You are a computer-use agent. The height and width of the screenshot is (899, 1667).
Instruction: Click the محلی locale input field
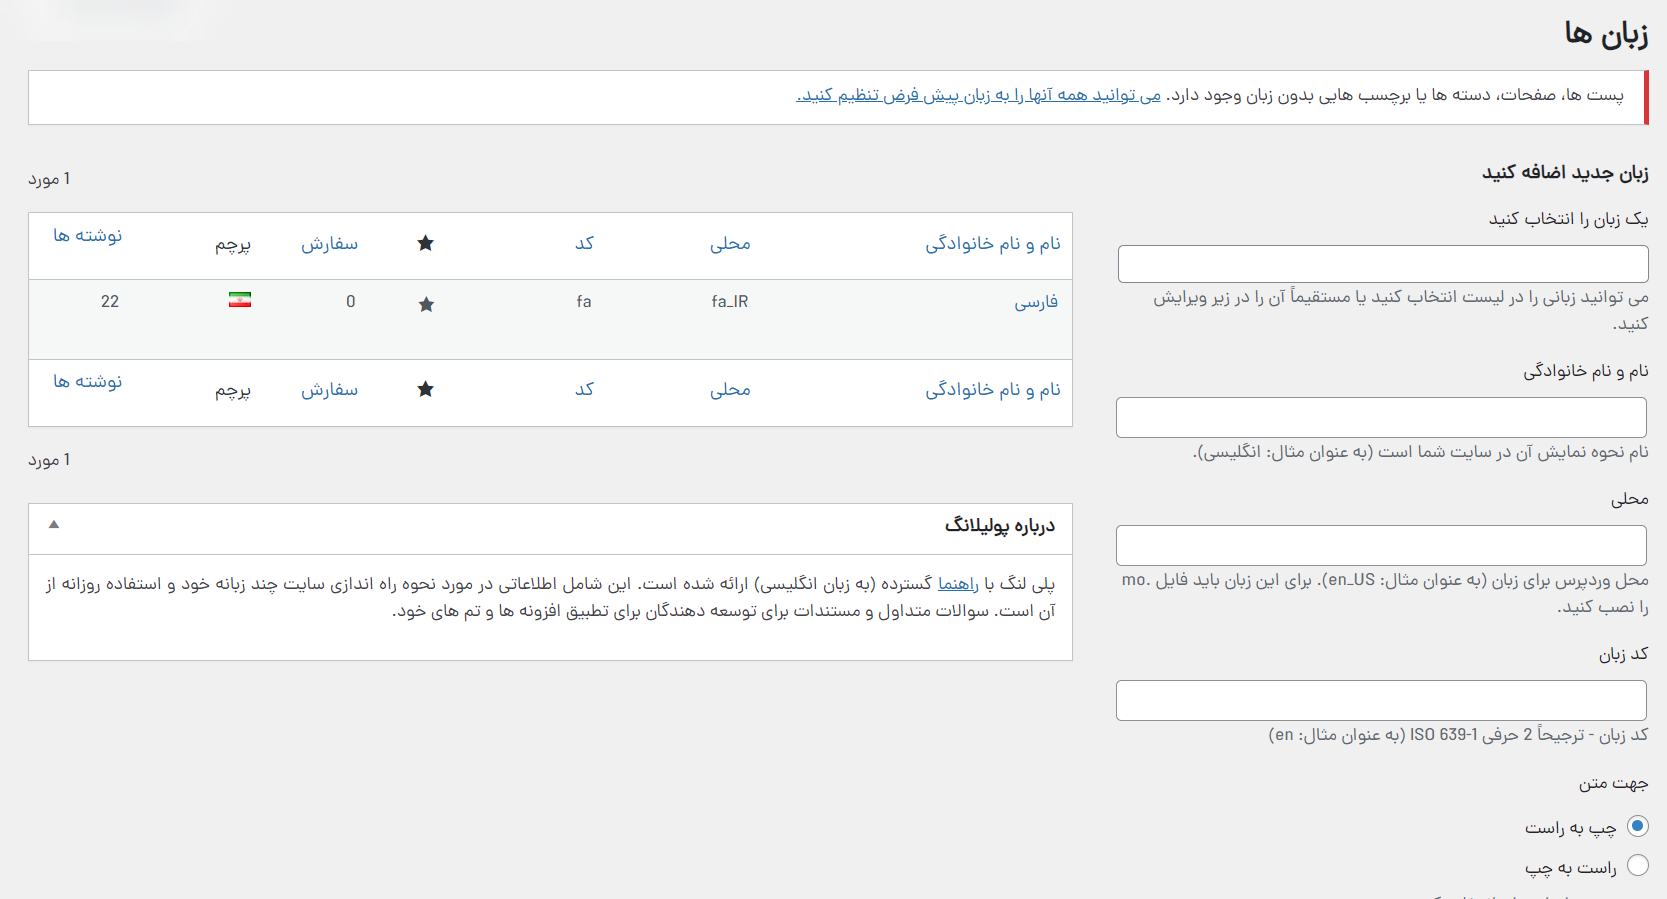pos(1381,545)
